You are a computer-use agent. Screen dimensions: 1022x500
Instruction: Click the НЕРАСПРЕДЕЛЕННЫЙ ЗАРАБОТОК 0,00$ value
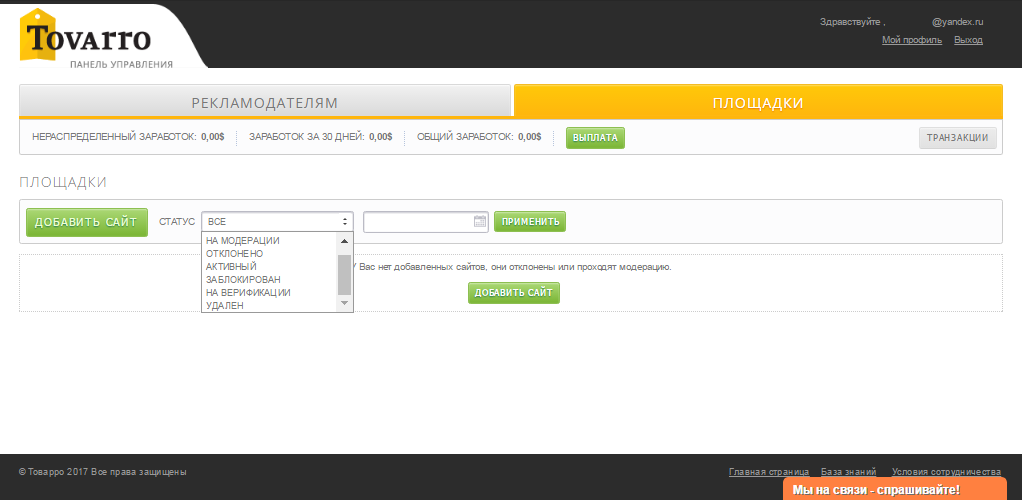click(212, 138)
